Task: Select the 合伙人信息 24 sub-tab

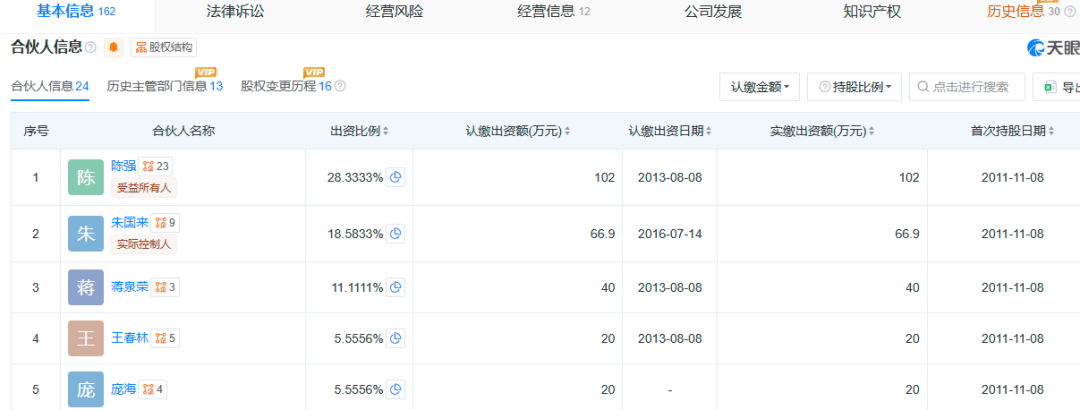Action: tap(50, 87)
